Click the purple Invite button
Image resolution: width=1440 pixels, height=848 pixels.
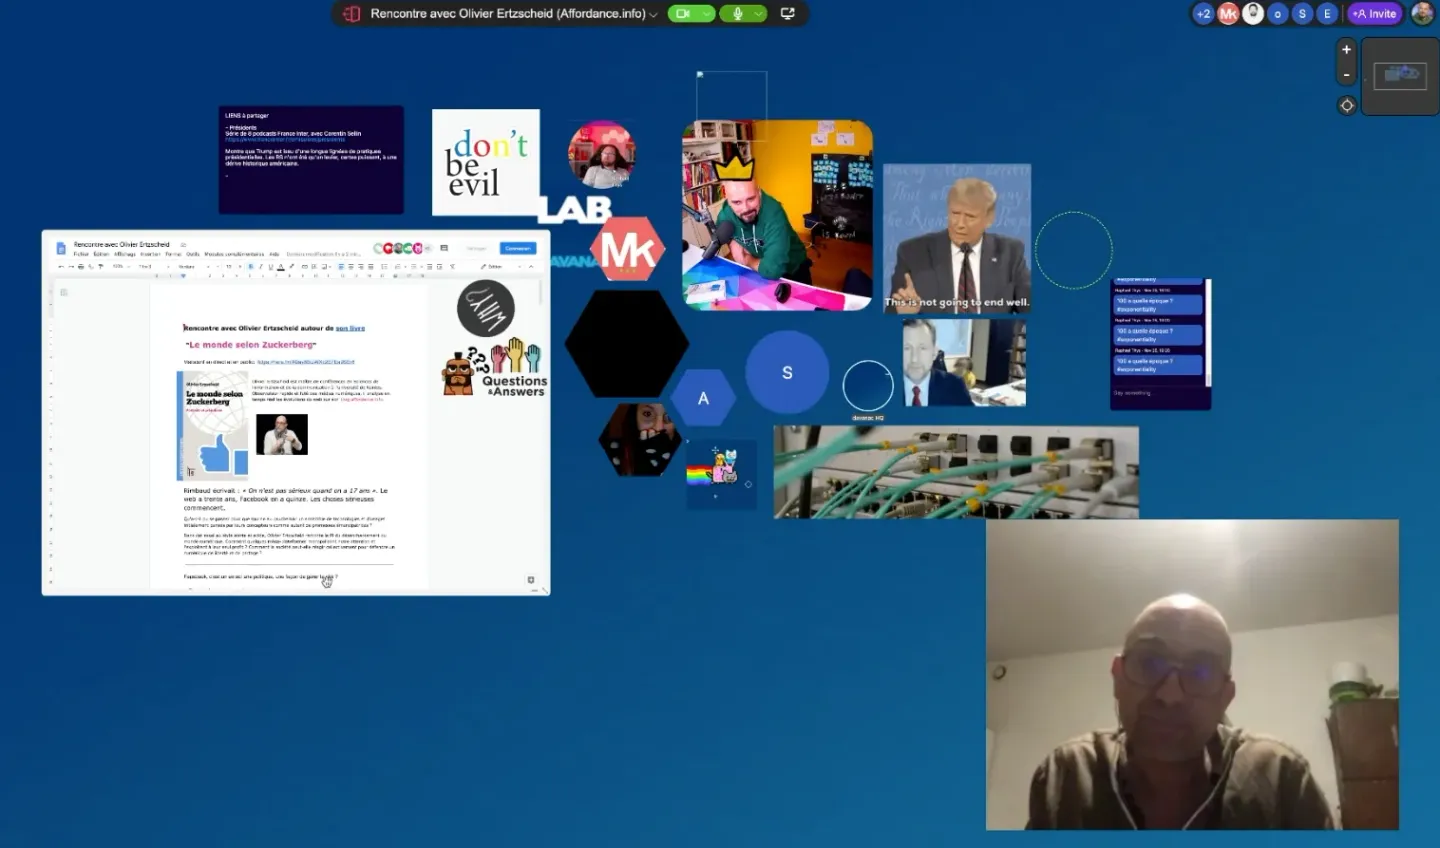(1374, 14)
